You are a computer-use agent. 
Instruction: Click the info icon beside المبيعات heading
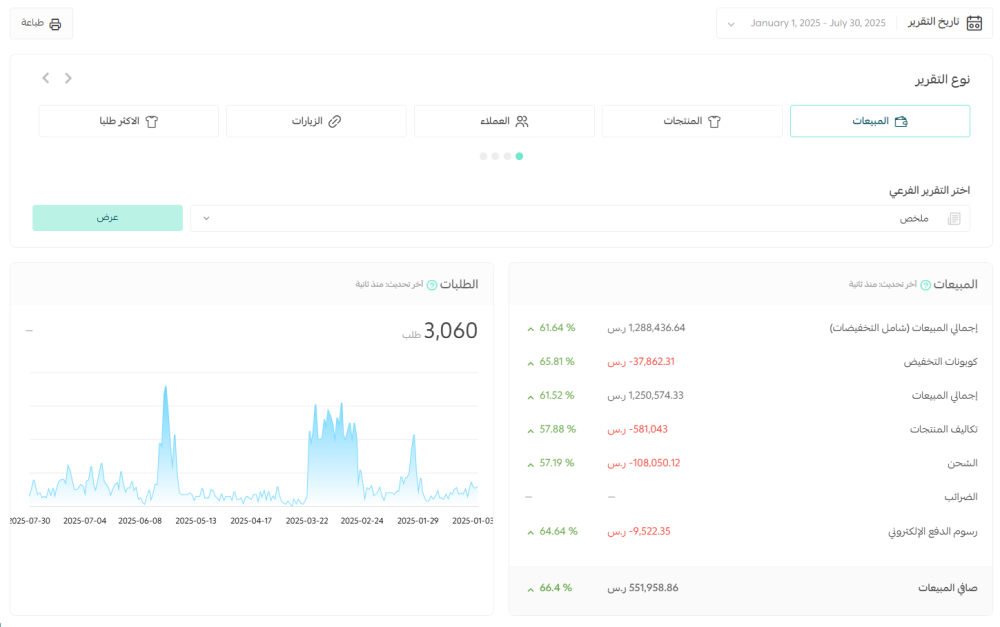click(x=925, y=285)
